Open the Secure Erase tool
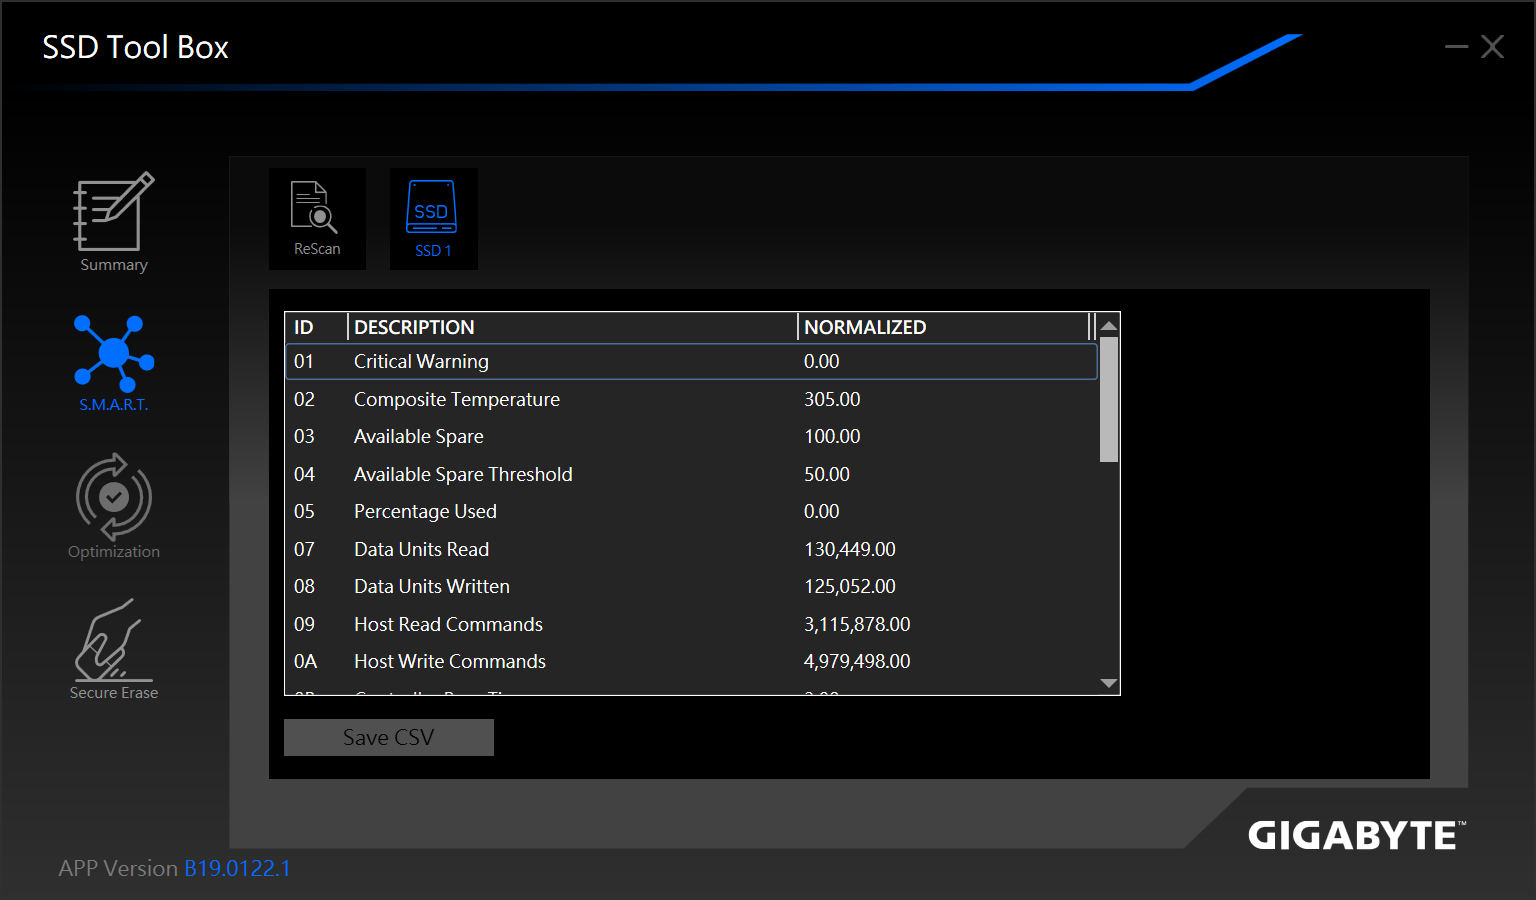1536x900 pixels. [113, 641]
